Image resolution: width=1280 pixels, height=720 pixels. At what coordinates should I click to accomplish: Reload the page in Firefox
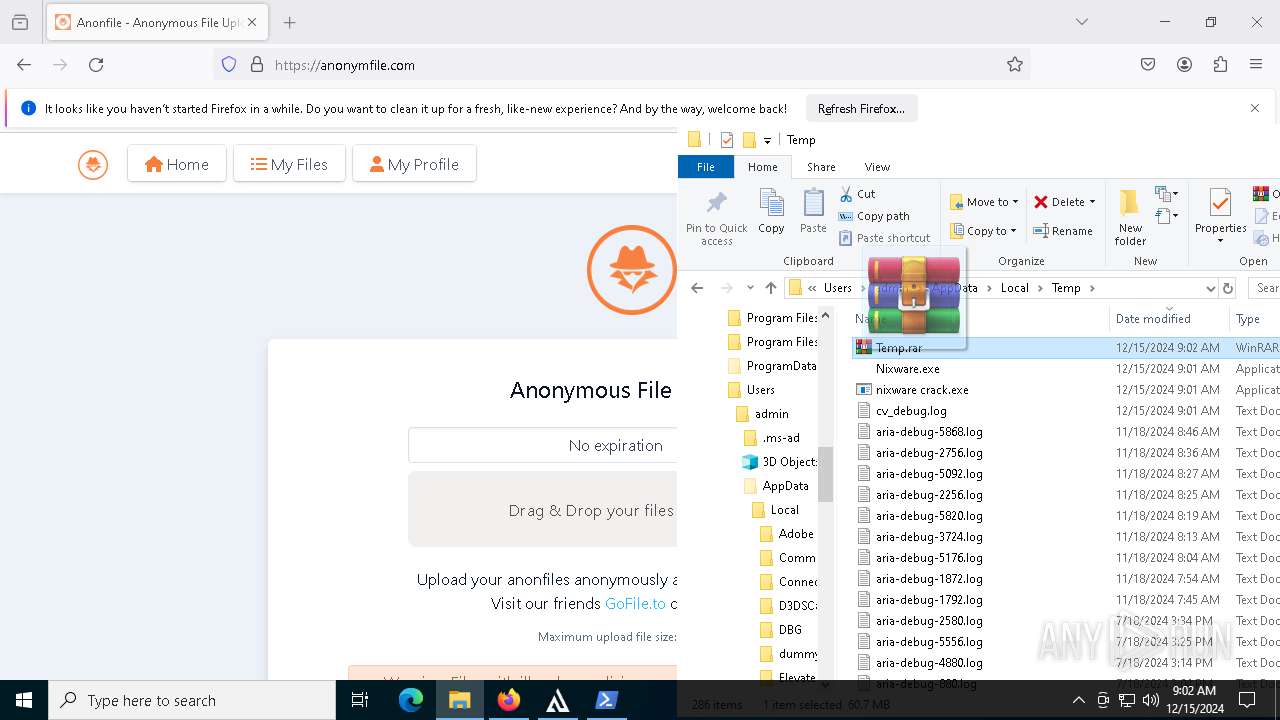(x=96, y=65)
